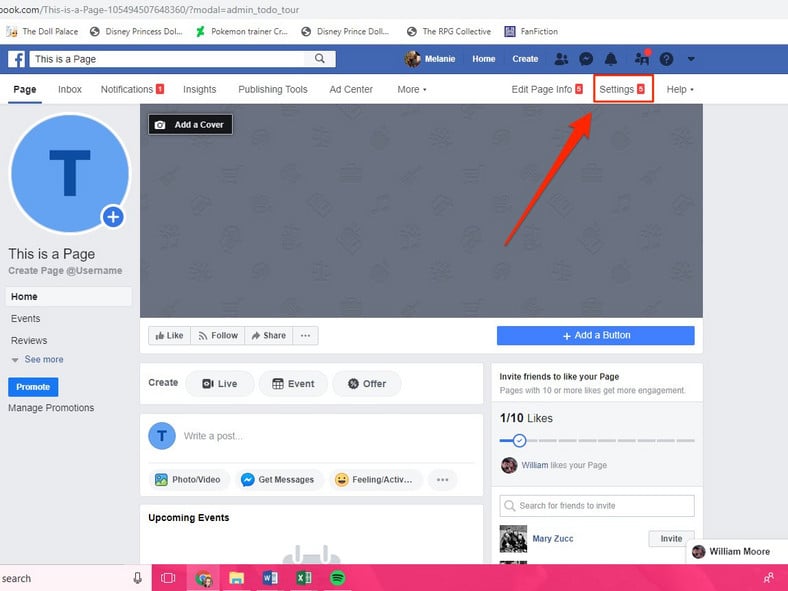
Task: Create an Event
Action: [293, 383]
